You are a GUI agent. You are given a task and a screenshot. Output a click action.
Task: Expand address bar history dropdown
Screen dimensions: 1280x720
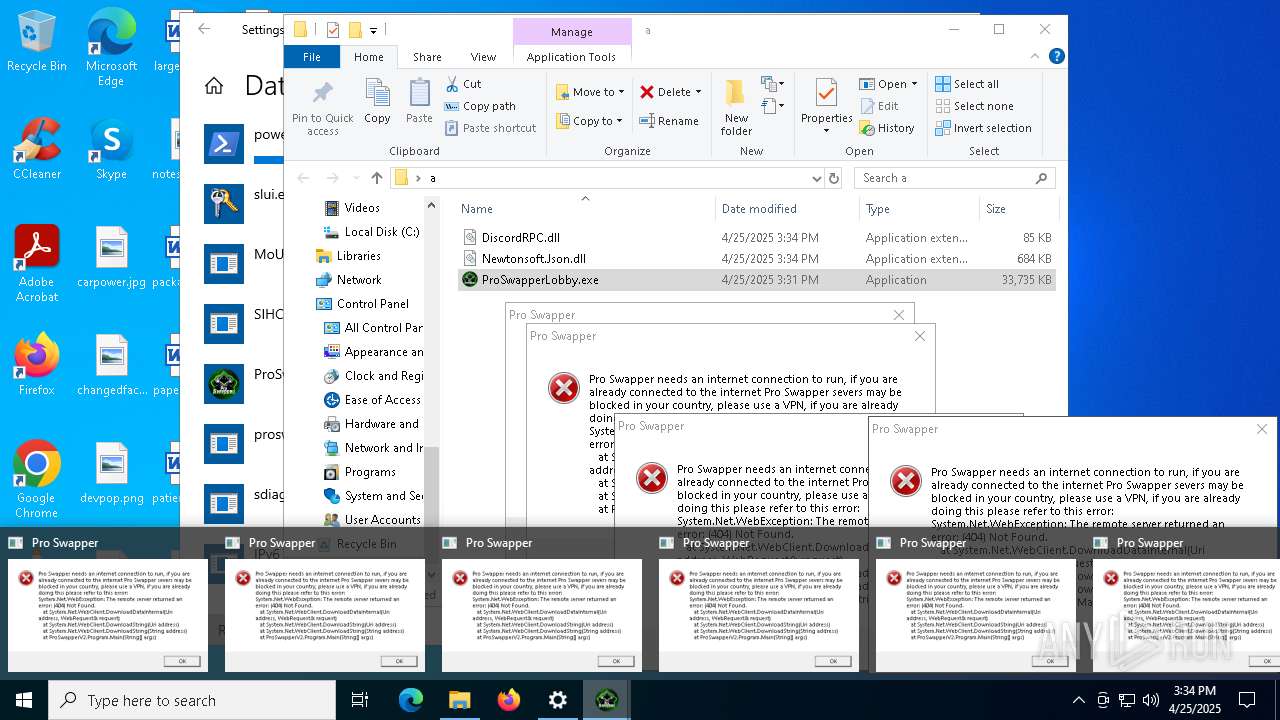coord(816,178)
